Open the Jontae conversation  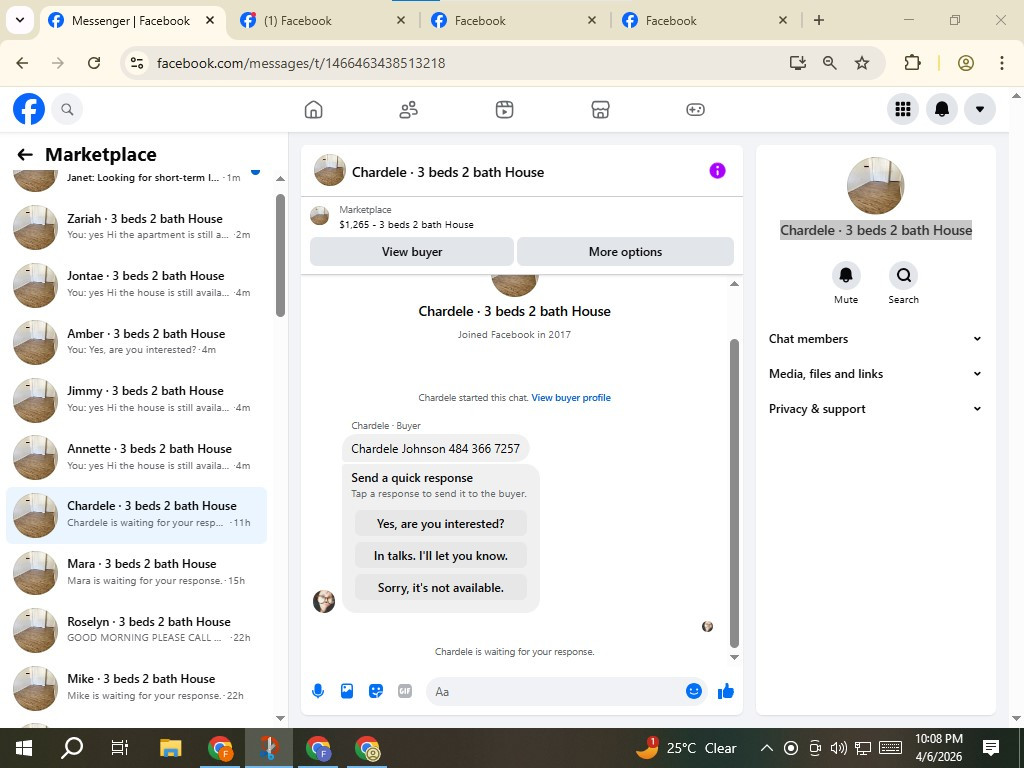click(136, 284)
